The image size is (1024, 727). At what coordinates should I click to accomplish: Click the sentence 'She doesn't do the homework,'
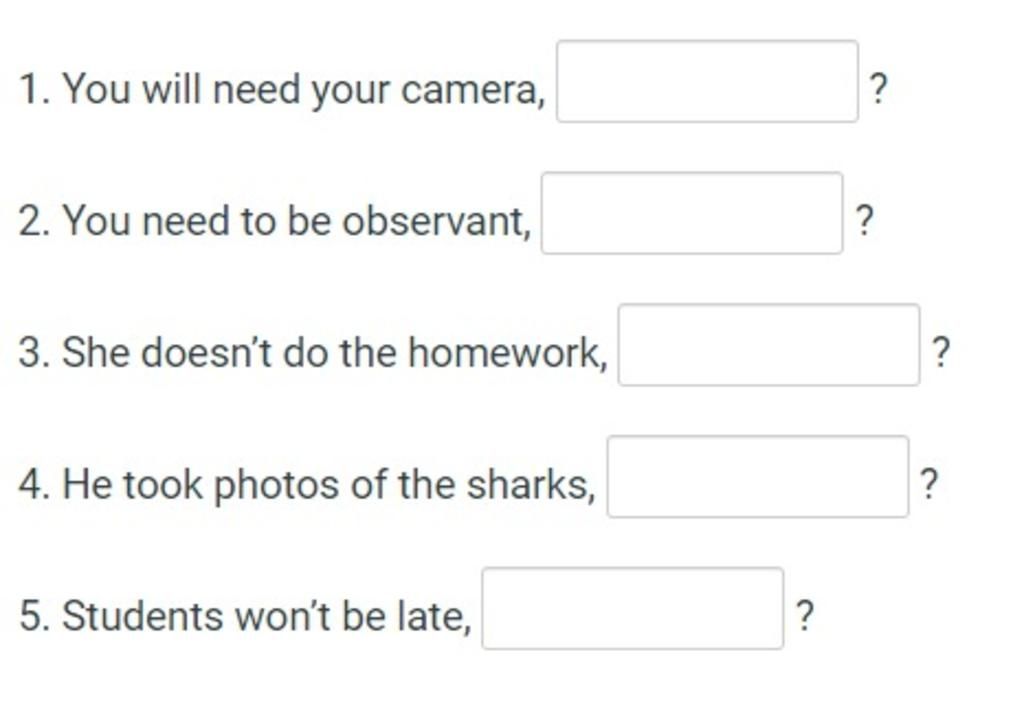click(x=335, y=353)
